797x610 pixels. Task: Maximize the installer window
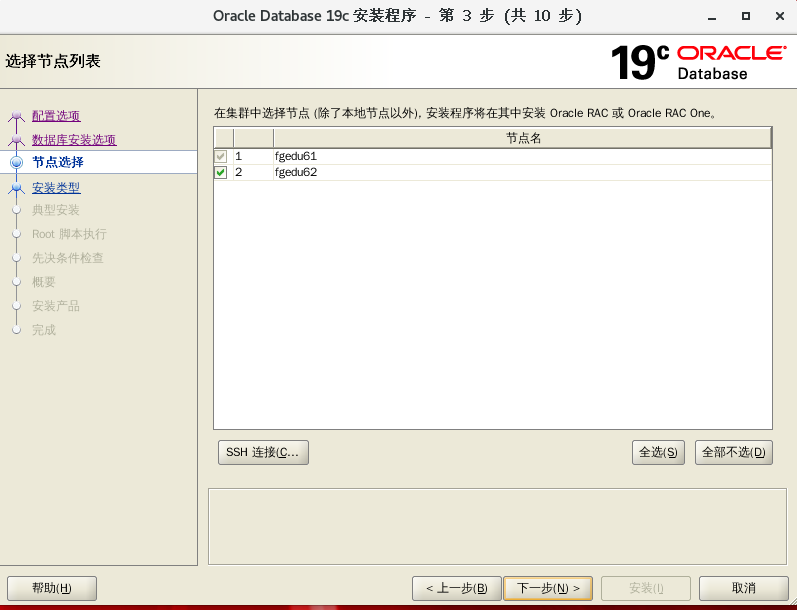(746, 16)
